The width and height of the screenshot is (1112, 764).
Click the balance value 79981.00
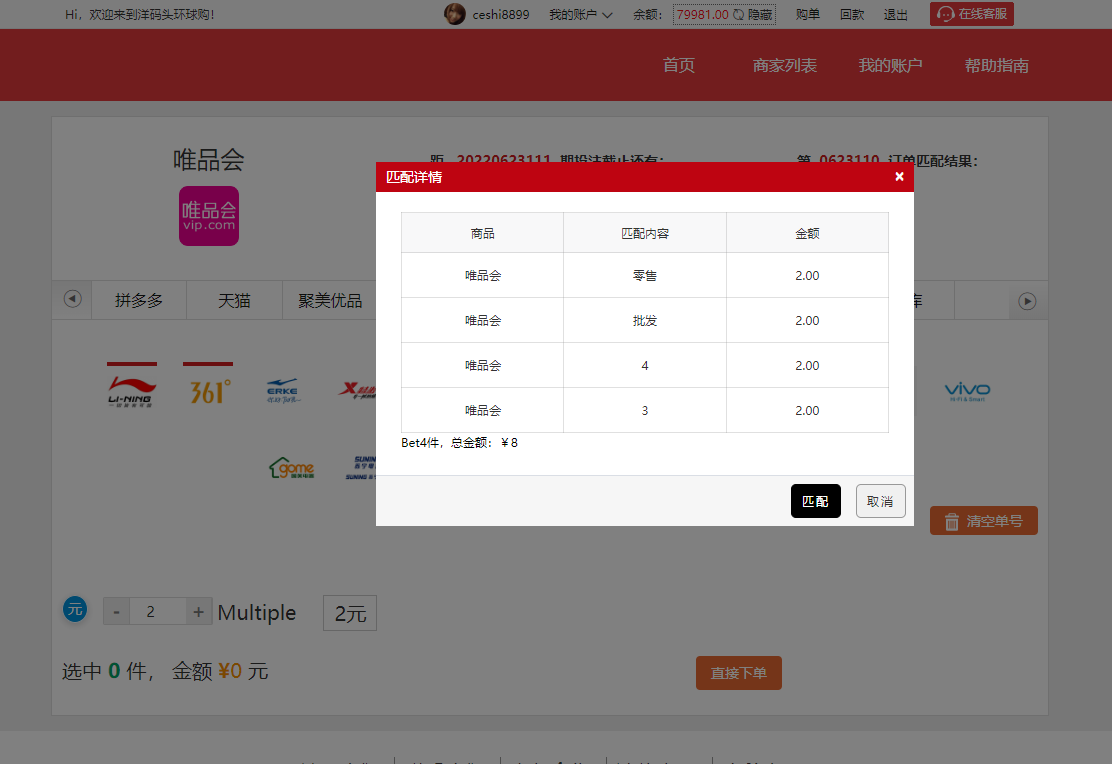click(702, 14)
